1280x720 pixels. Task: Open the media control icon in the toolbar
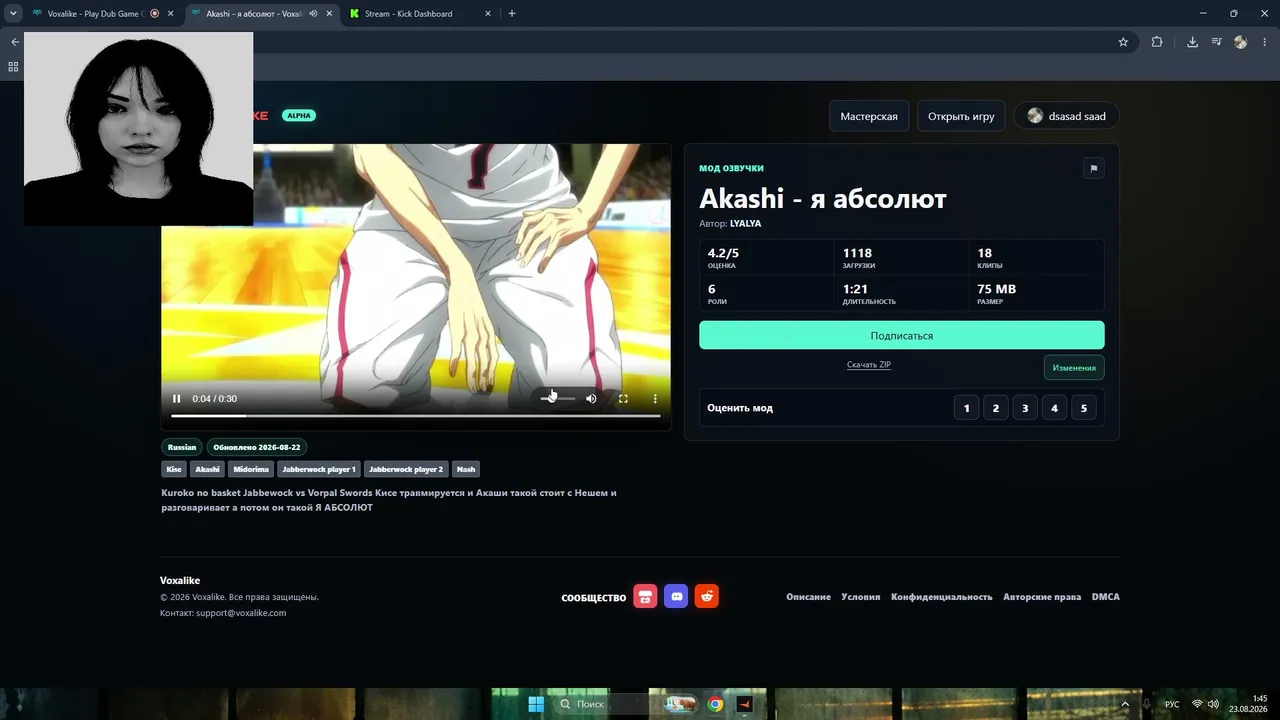tap(1217, 42)
